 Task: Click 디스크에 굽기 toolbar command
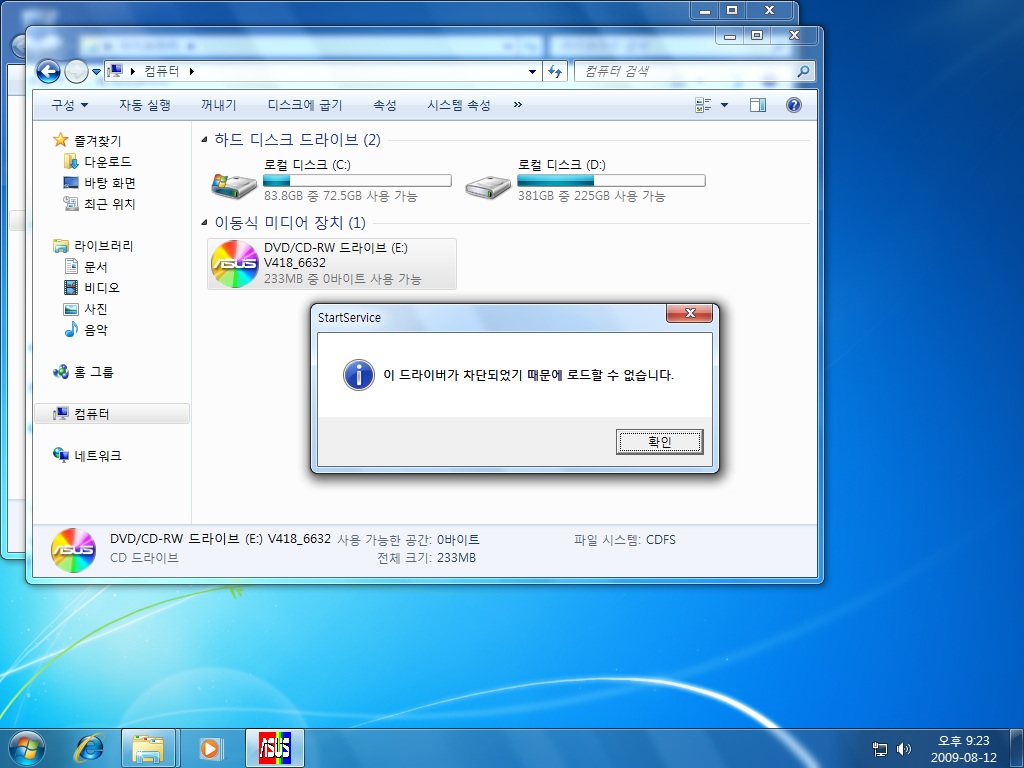[305, 105]
